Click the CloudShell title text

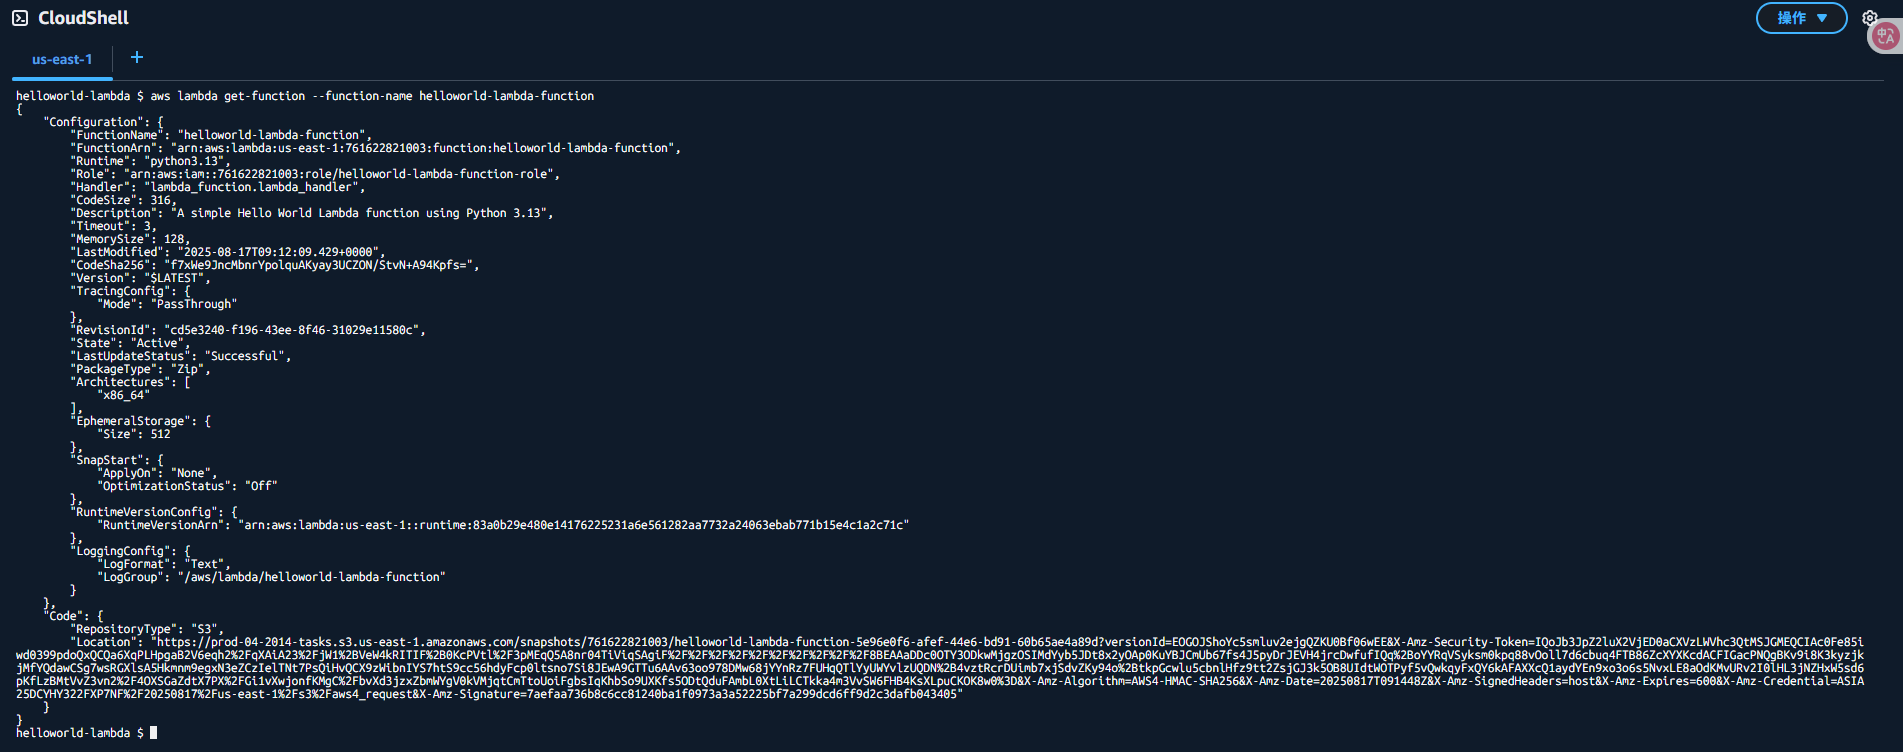pyautogui.click(x=84, y=18)
